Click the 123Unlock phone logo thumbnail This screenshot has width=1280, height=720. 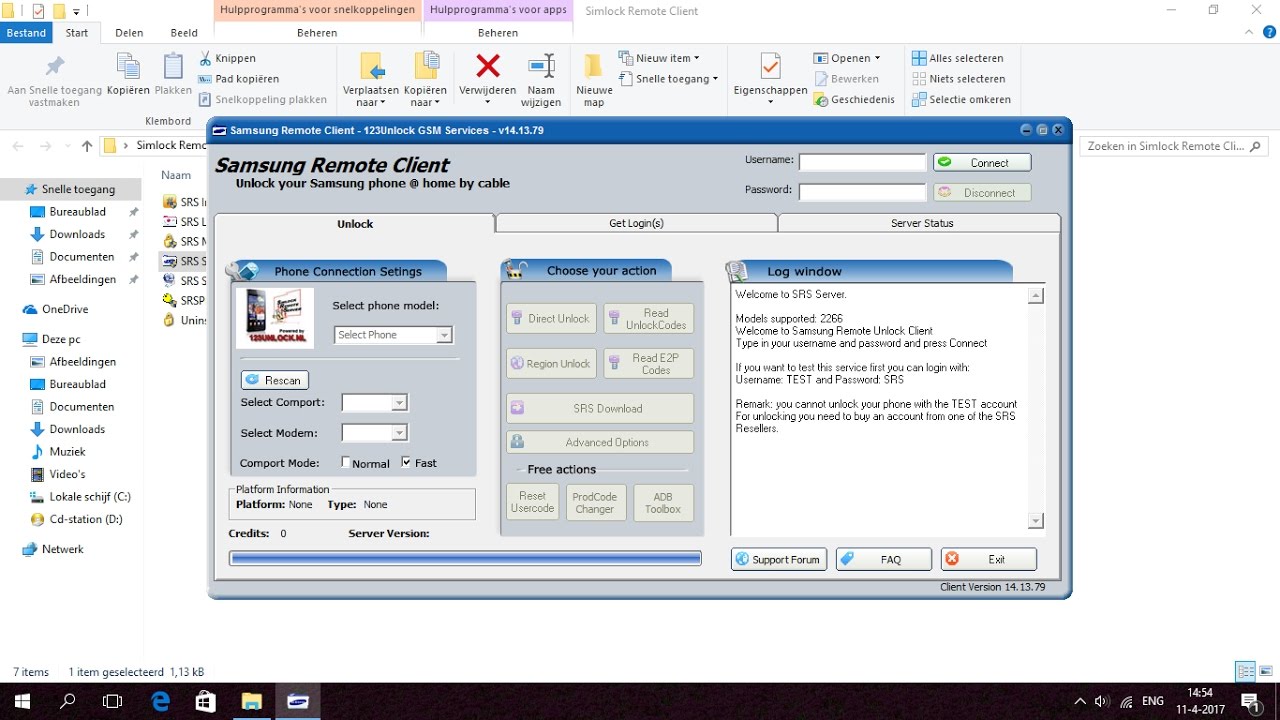(275, 318)
